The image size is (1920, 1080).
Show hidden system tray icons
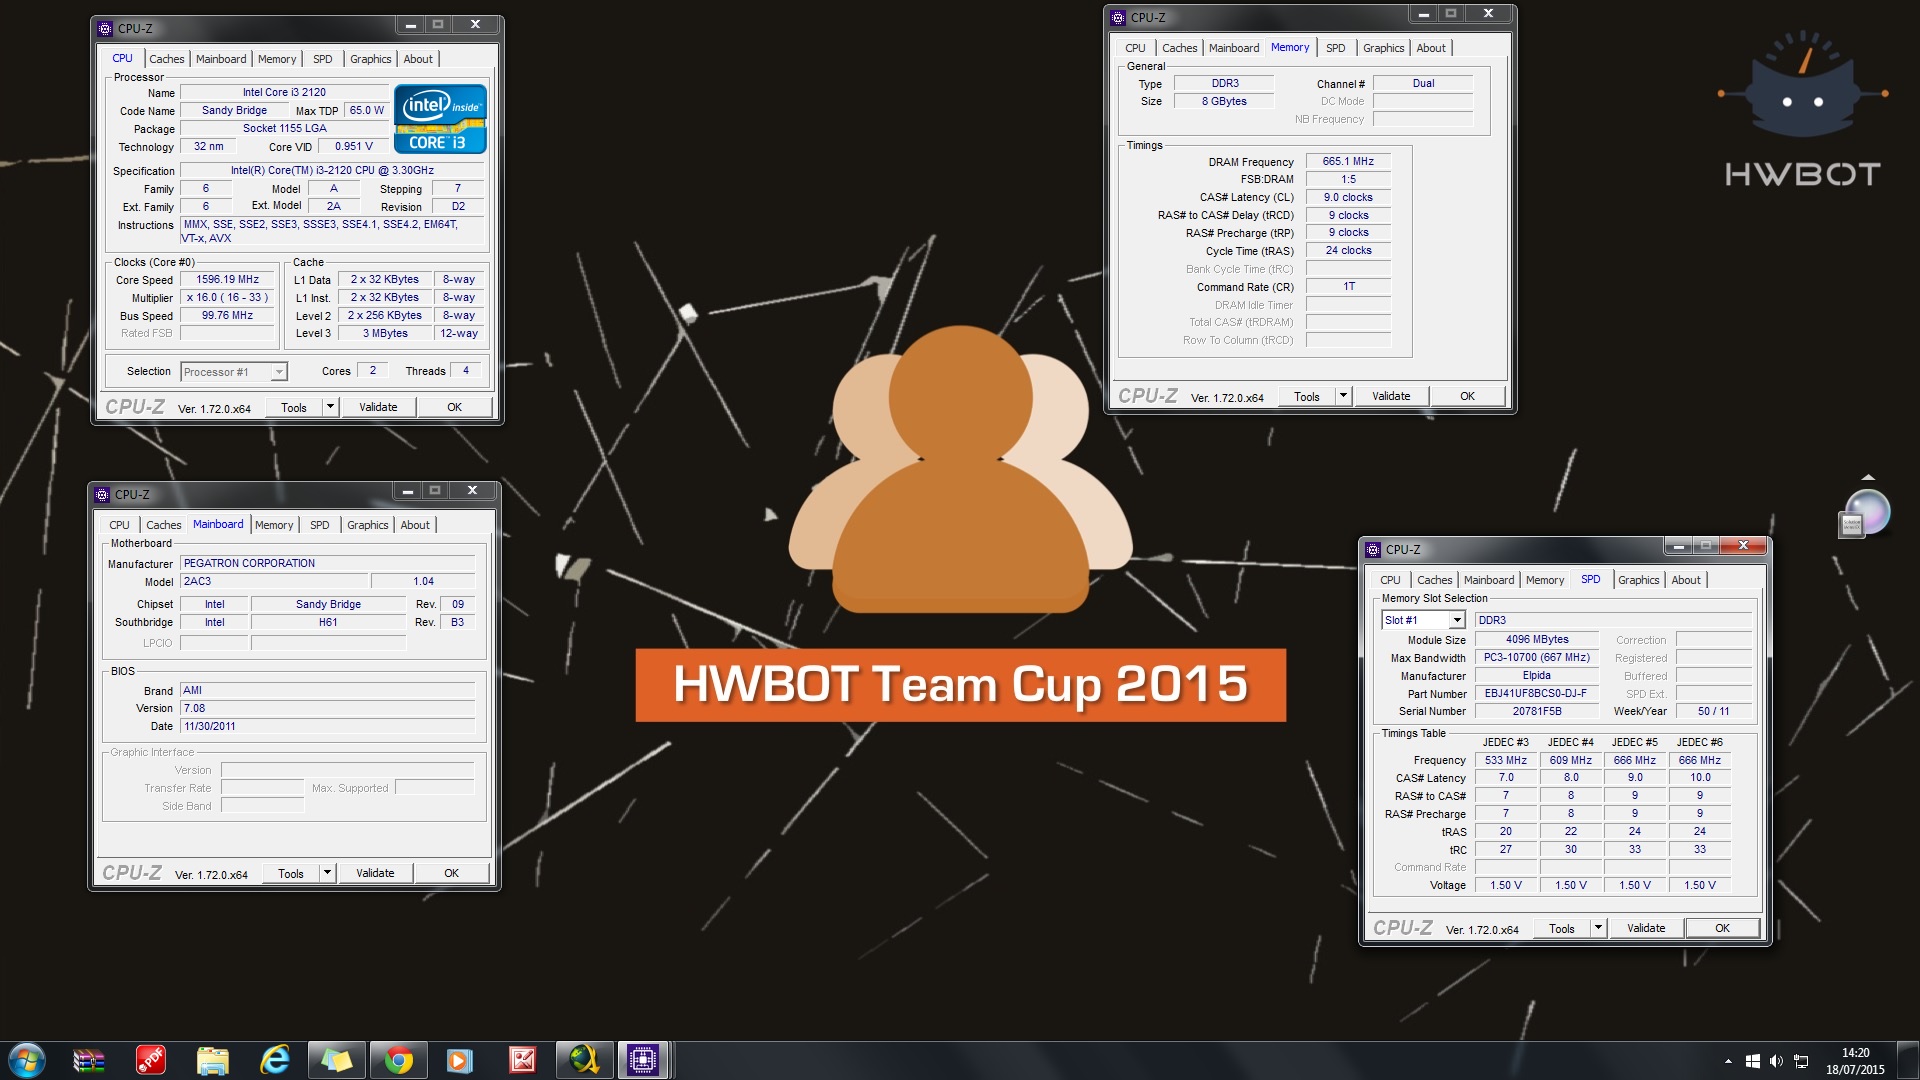(x=1728, y=1061)
